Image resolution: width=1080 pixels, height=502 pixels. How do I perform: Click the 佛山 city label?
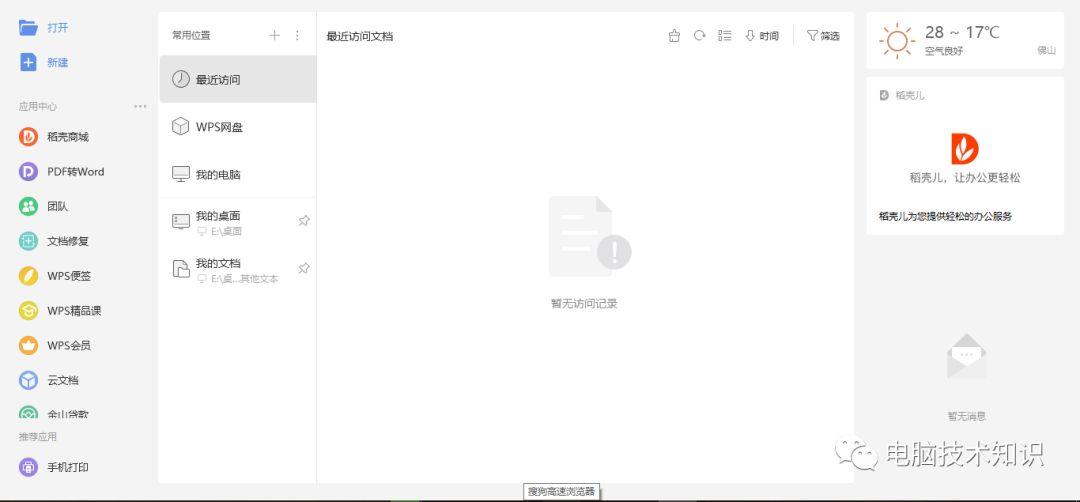1046,50
